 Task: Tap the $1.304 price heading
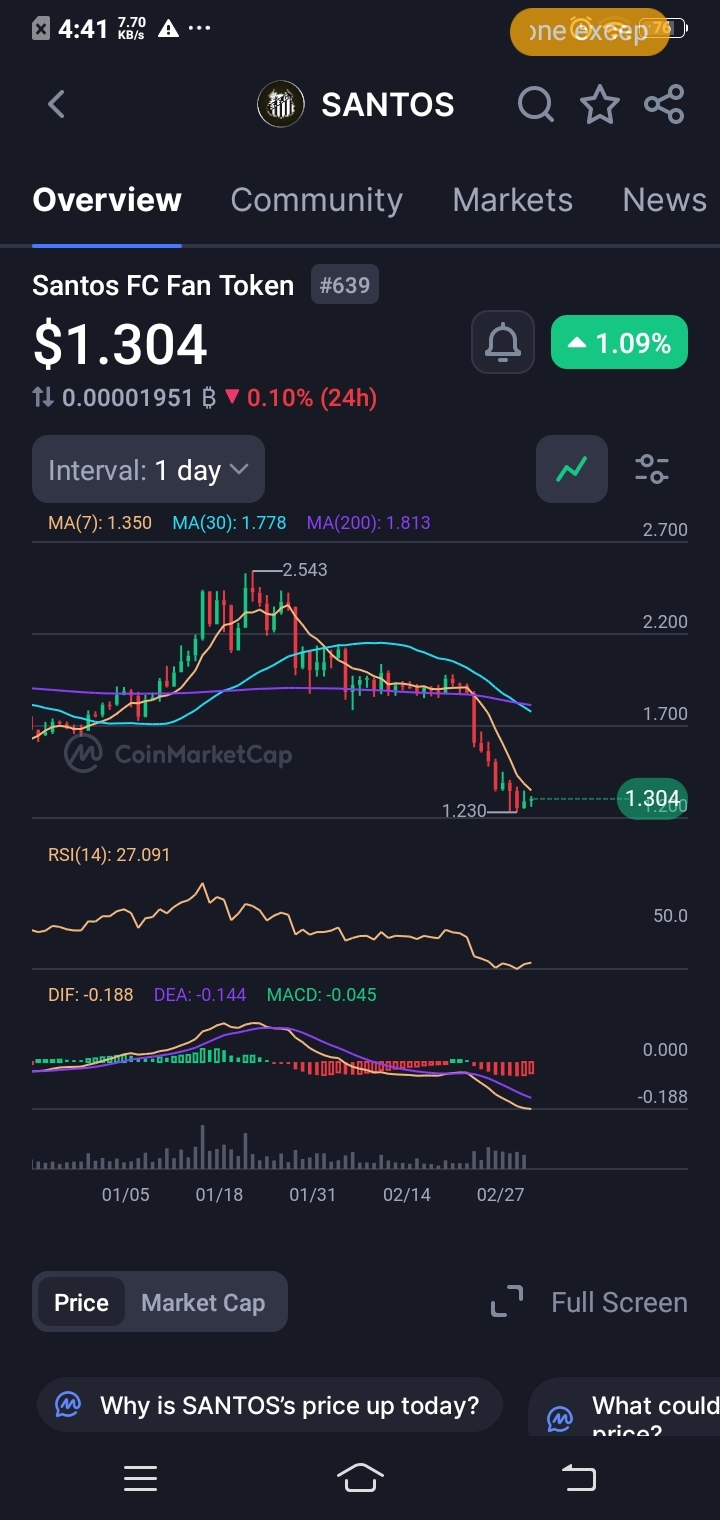pos(120,344)
